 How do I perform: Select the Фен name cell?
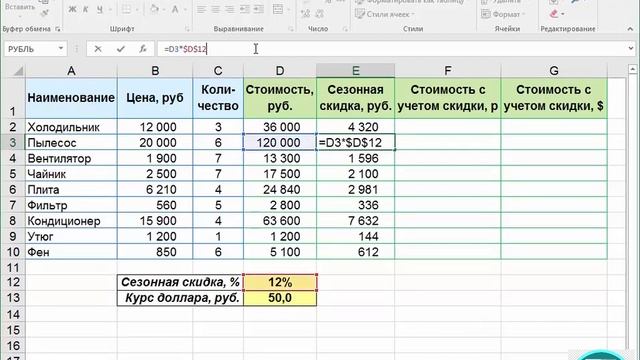pos(71,252)
